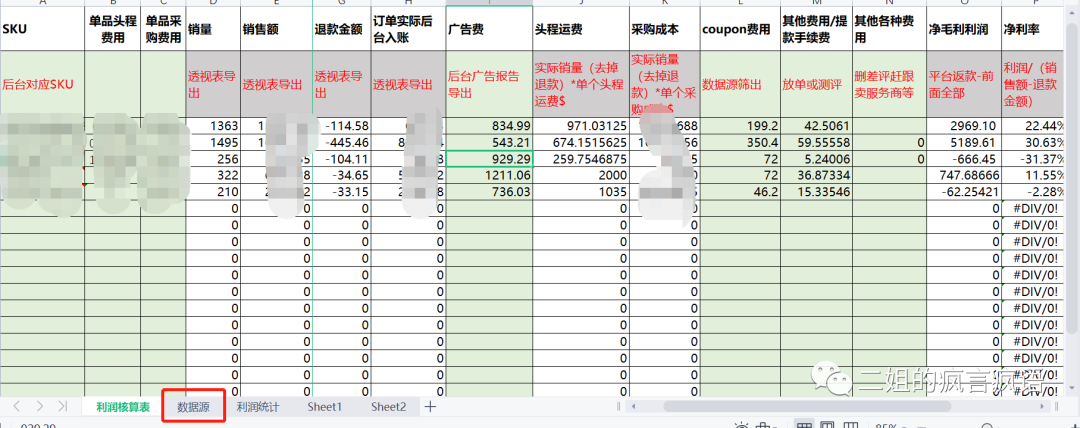Screen dimensions: 1080x428
Task: Click the 平台返款-前面全部 note cell
Action: [x=964, y=84]
